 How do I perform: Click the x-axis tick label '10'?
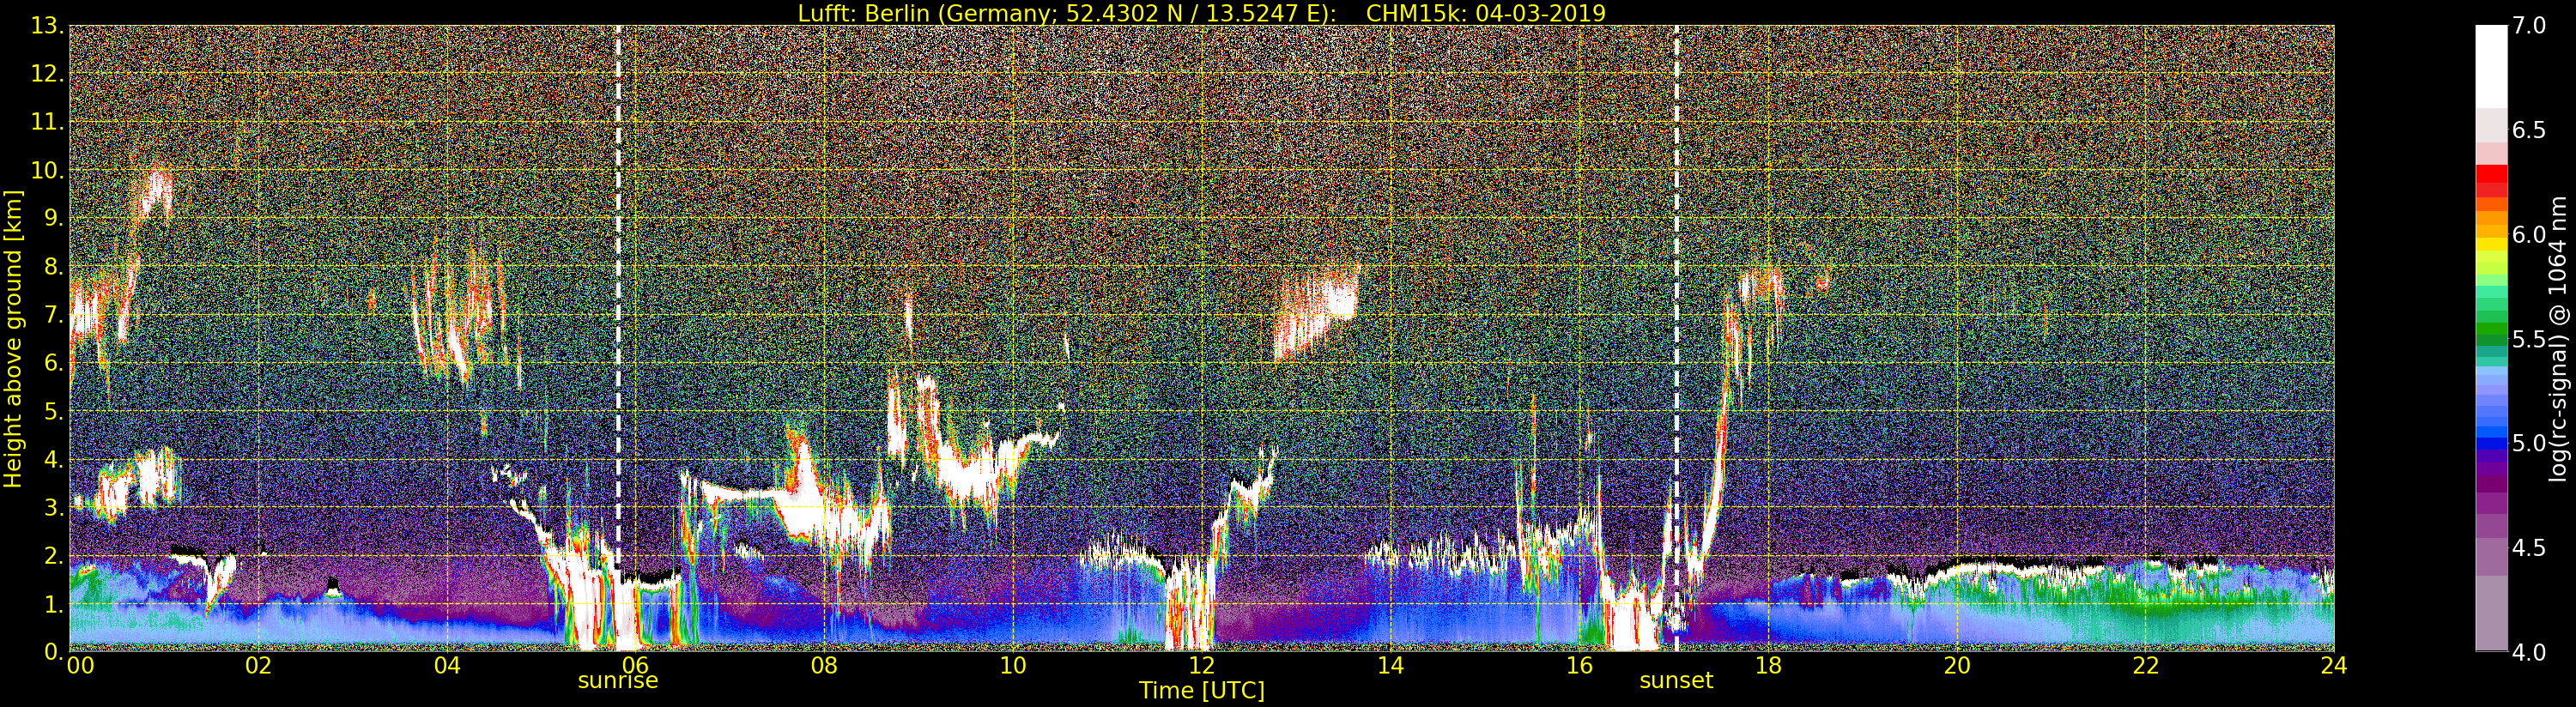1013,666
